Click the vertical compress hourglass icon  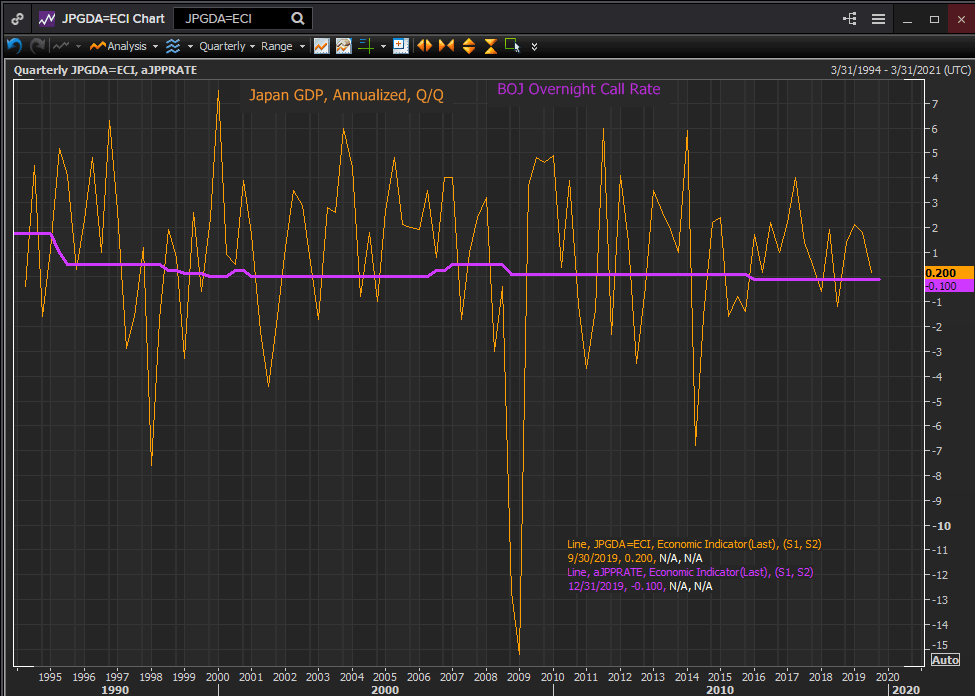click(x=489, y=46)
